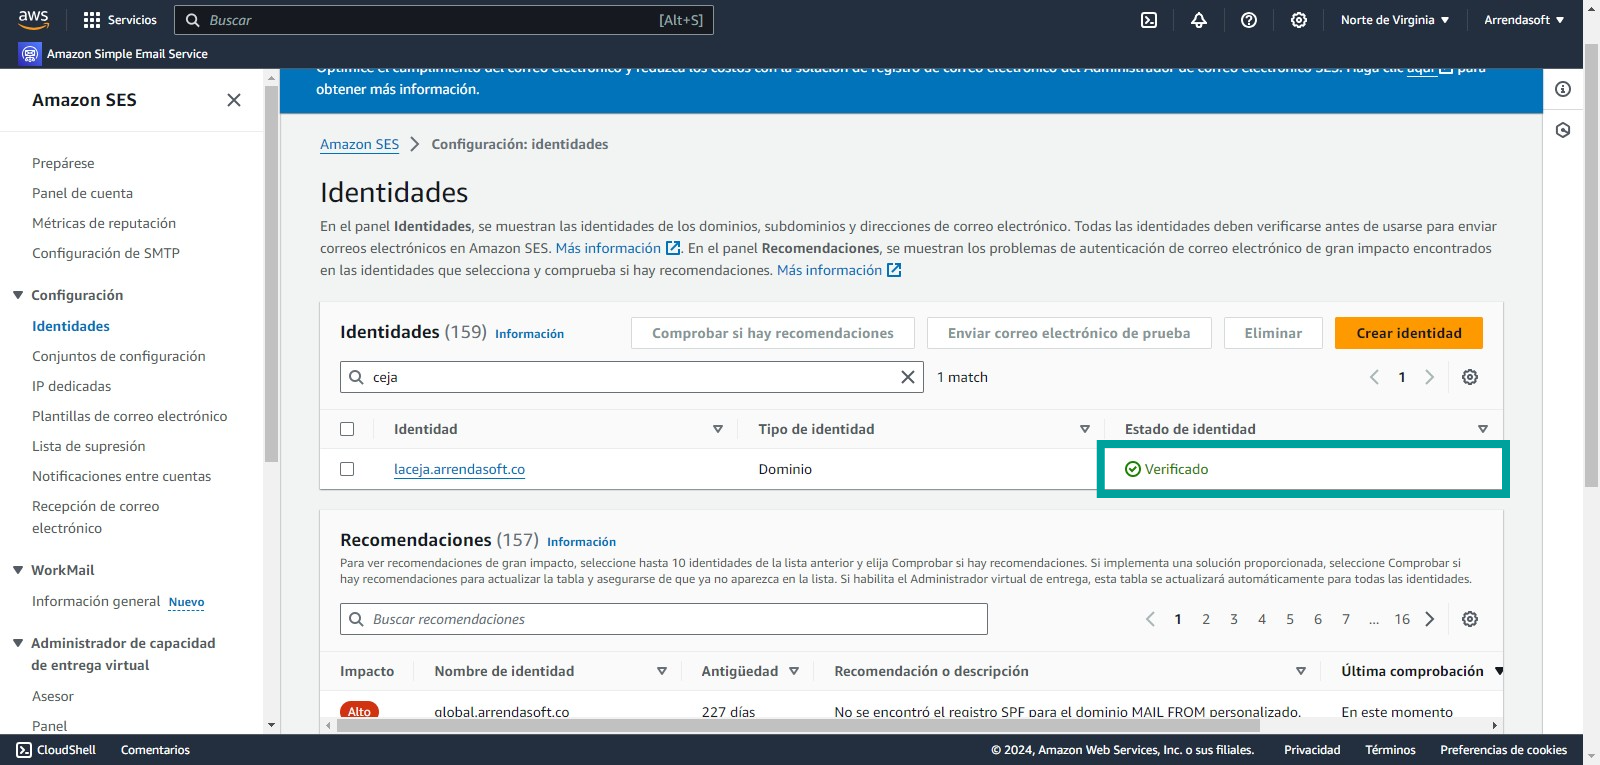Screen dimensions: 1600x765
Task: Collapse Administrador de capacidad de entrega virtual
Action: (x=18, y=643)
